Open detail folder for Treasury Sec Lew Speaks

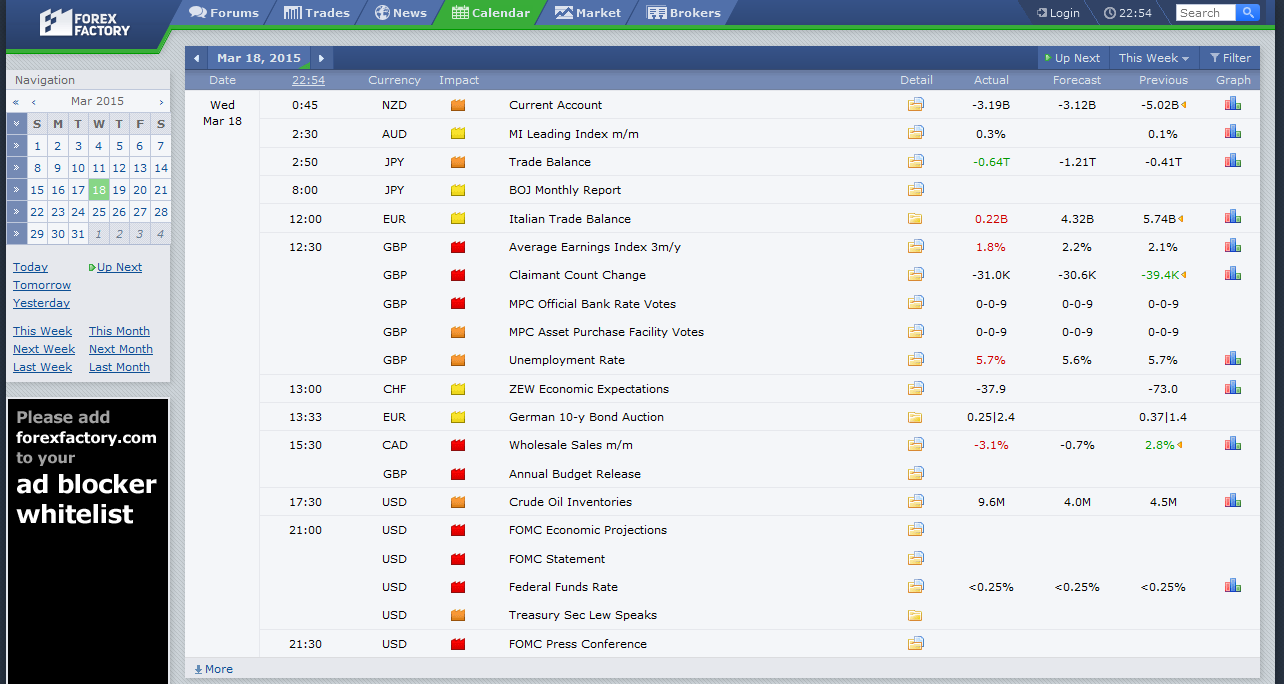pos(915,615)
